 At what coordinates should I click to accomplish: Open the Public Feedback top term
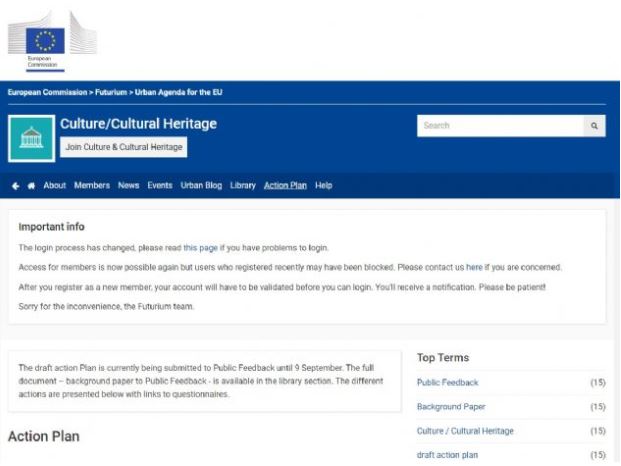[448, 382]
